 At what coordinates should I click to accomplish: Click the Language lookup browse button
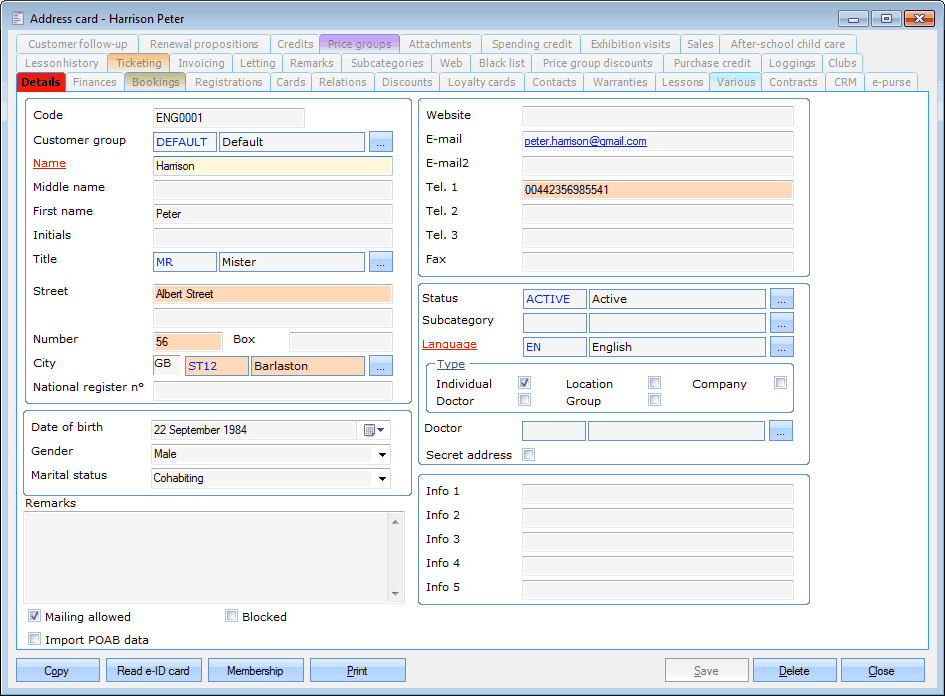tap(782, 347)
